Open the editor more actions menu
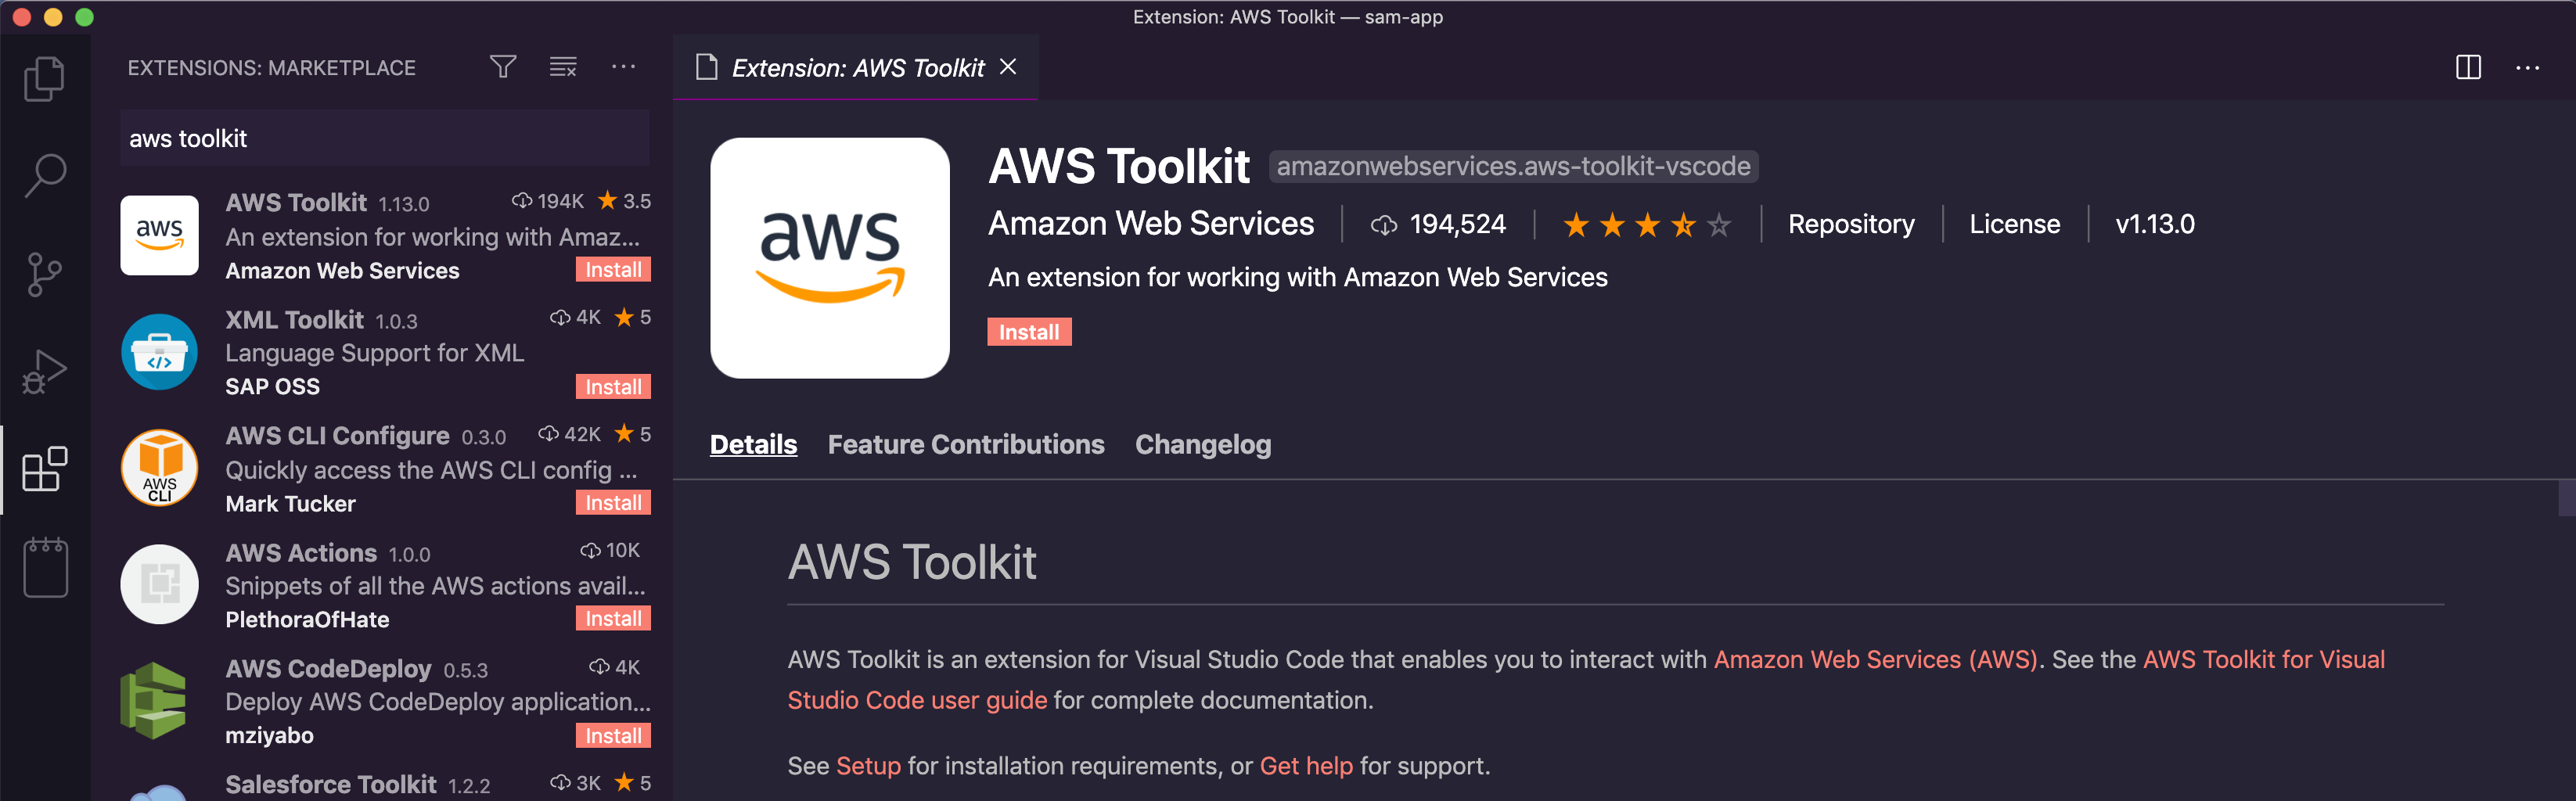Viewport: 2576px width, 801px height. point(2529,67)
